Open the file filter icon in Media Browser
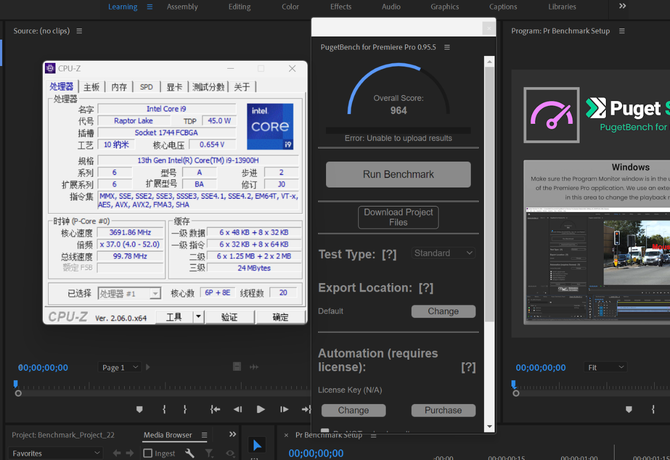This screenshot has width=670, height=460. coord(209,453)
